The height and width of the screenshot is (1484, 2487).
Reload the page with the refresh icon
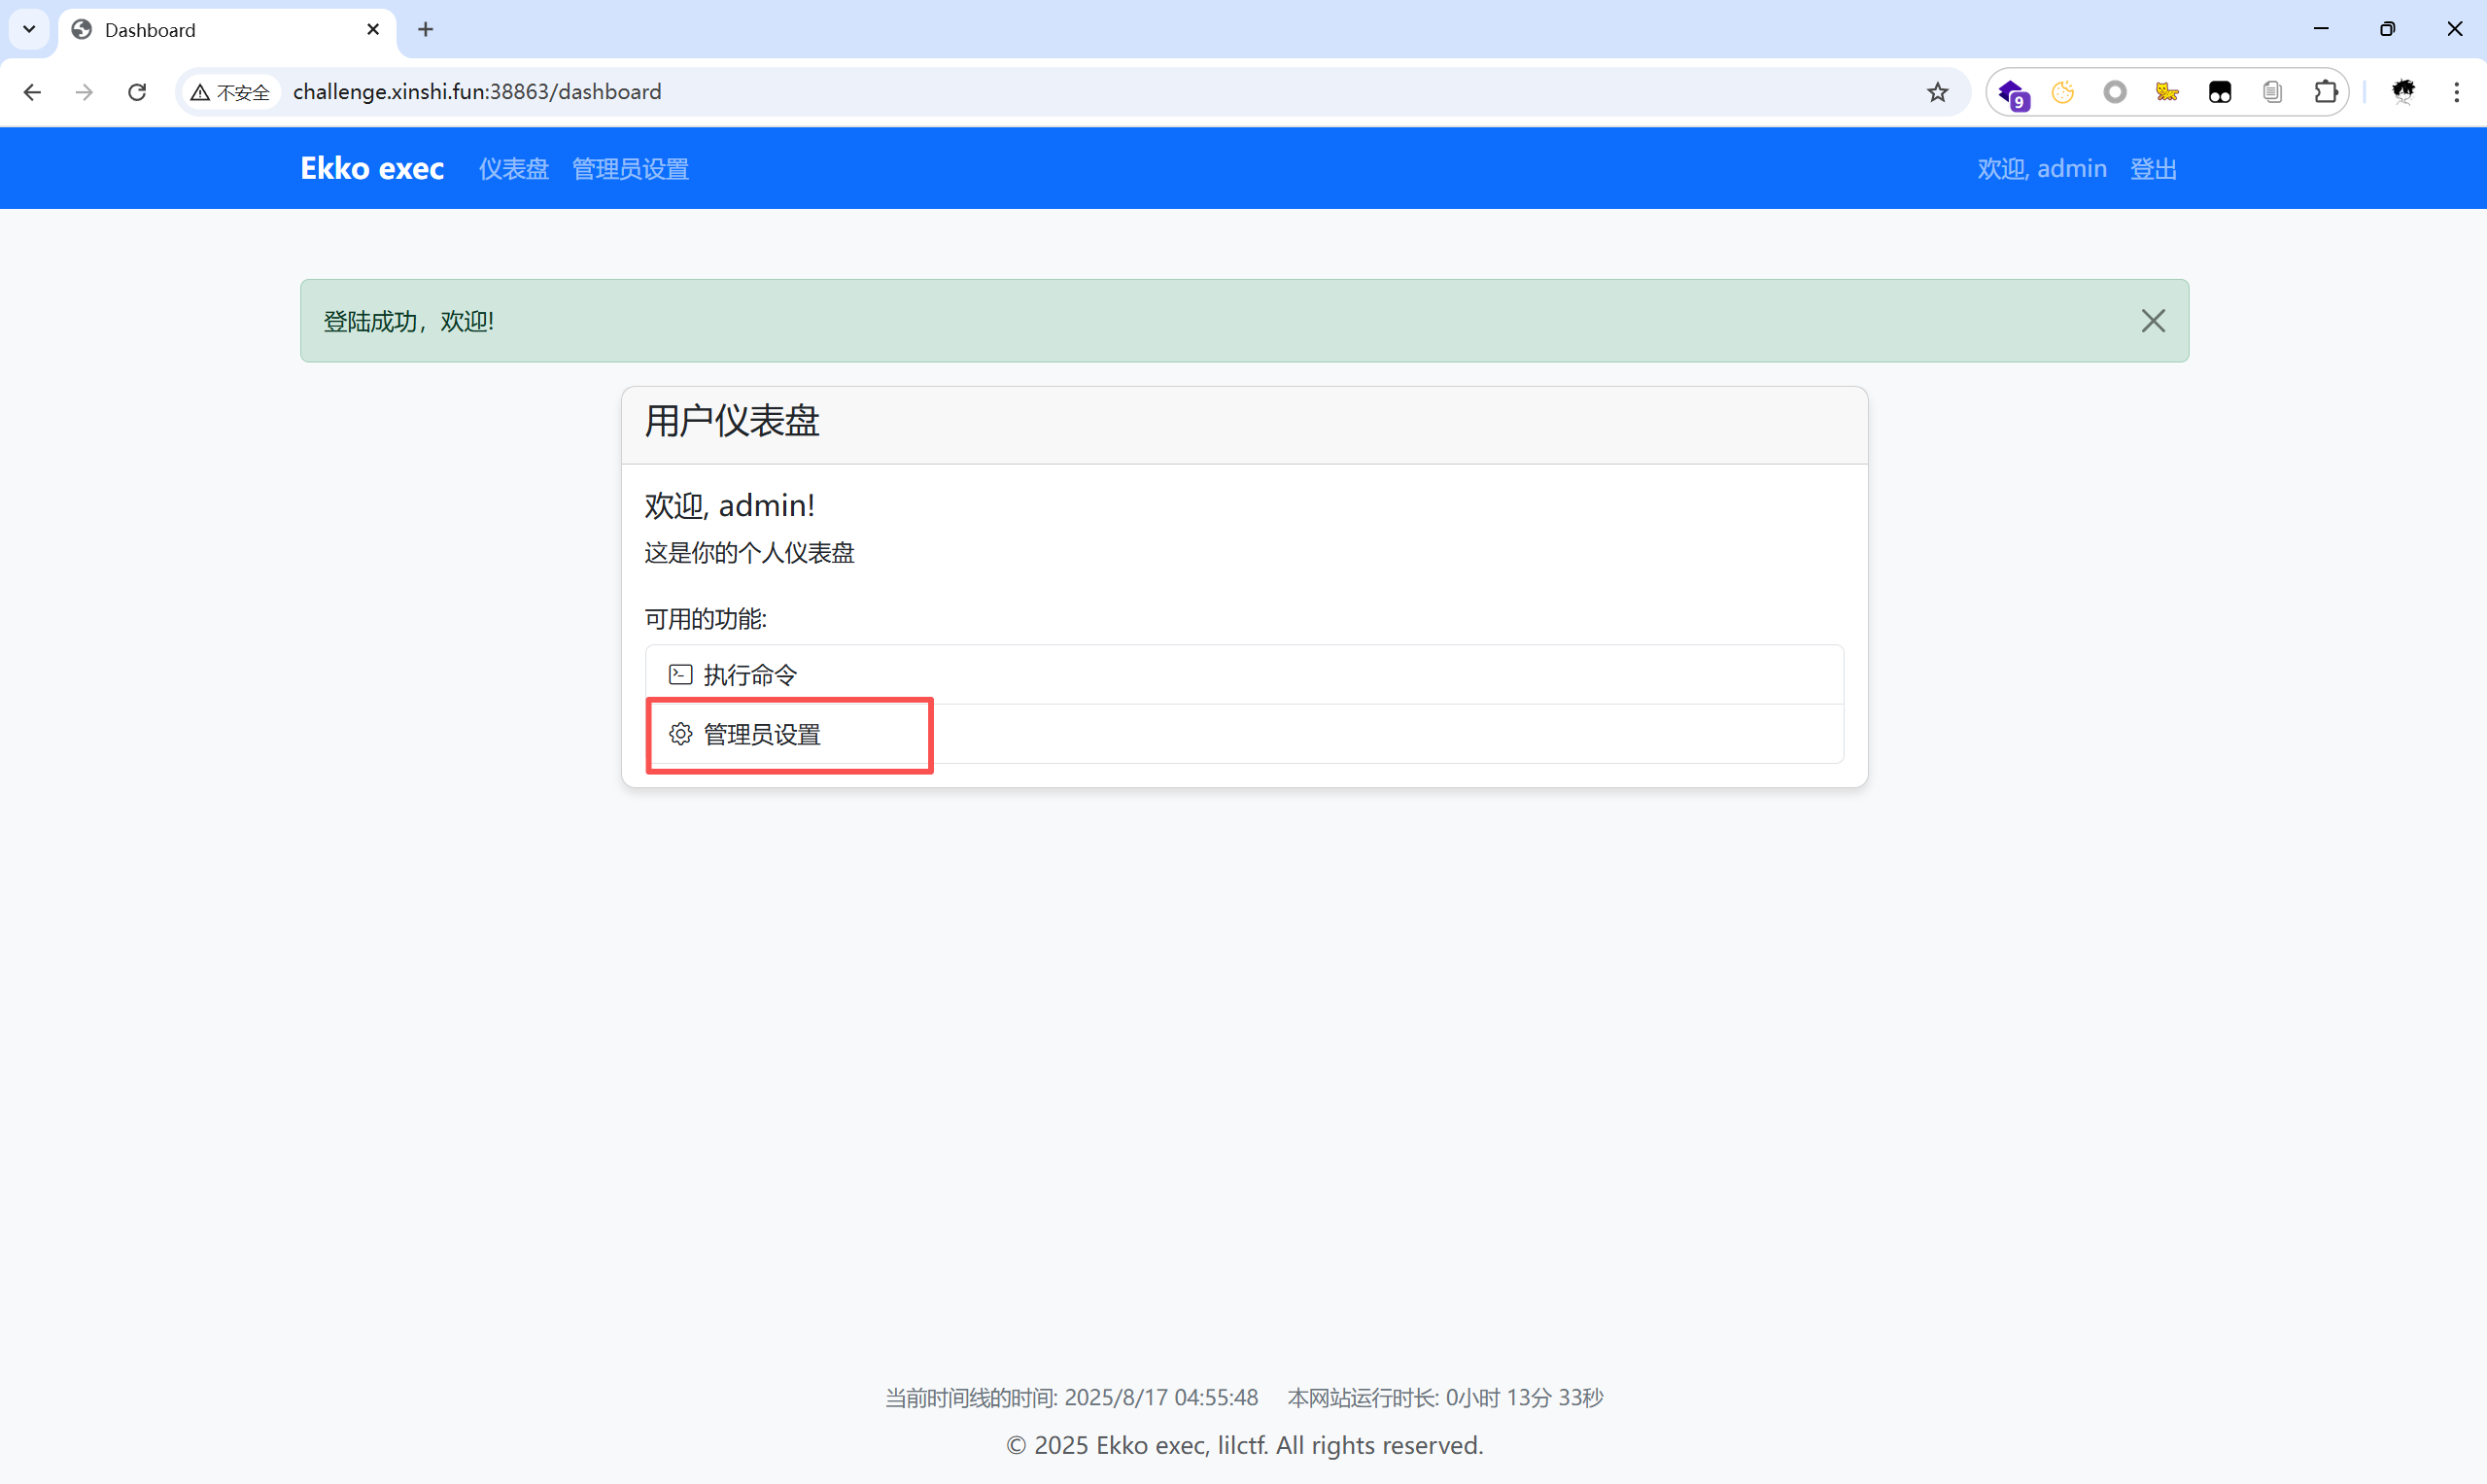[x=137, y=92]
